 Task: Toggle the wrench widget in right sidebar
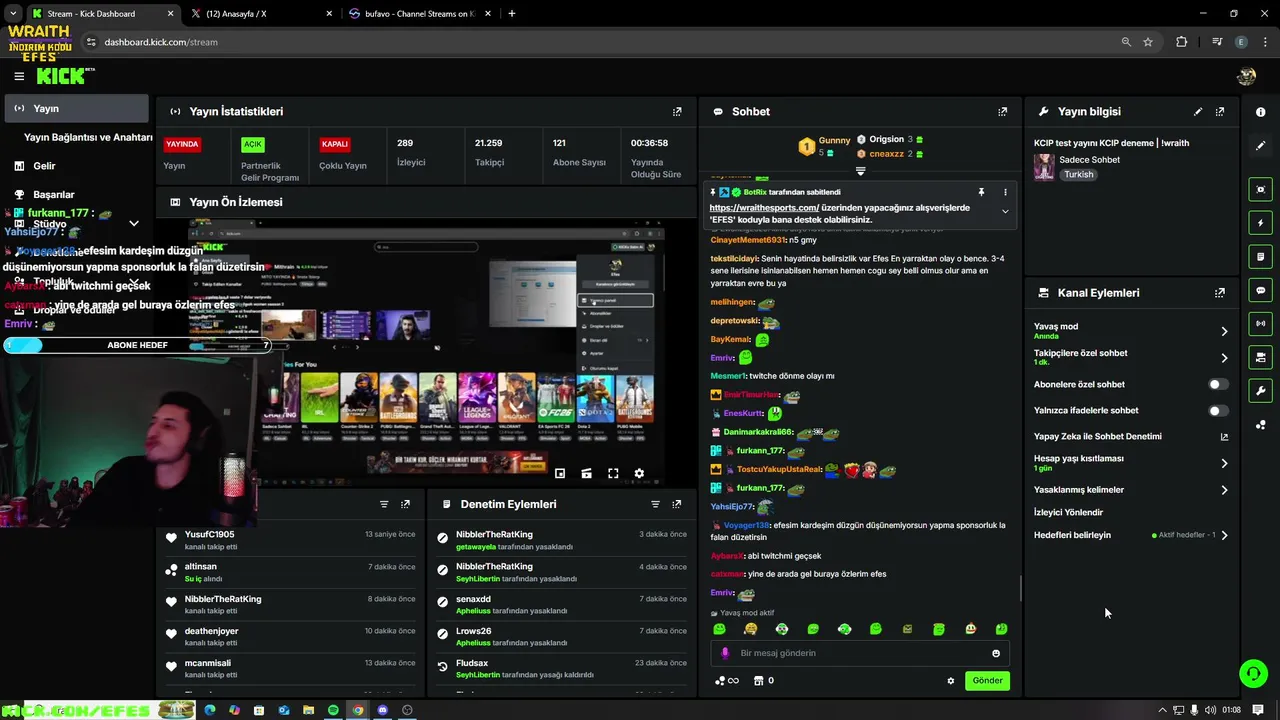1261,391
